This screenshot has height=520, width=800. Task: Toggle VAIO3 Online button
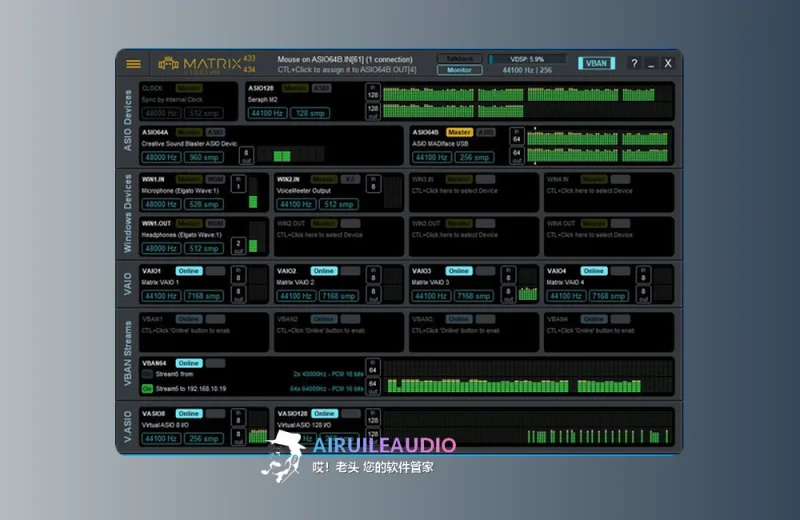point(459,271)
